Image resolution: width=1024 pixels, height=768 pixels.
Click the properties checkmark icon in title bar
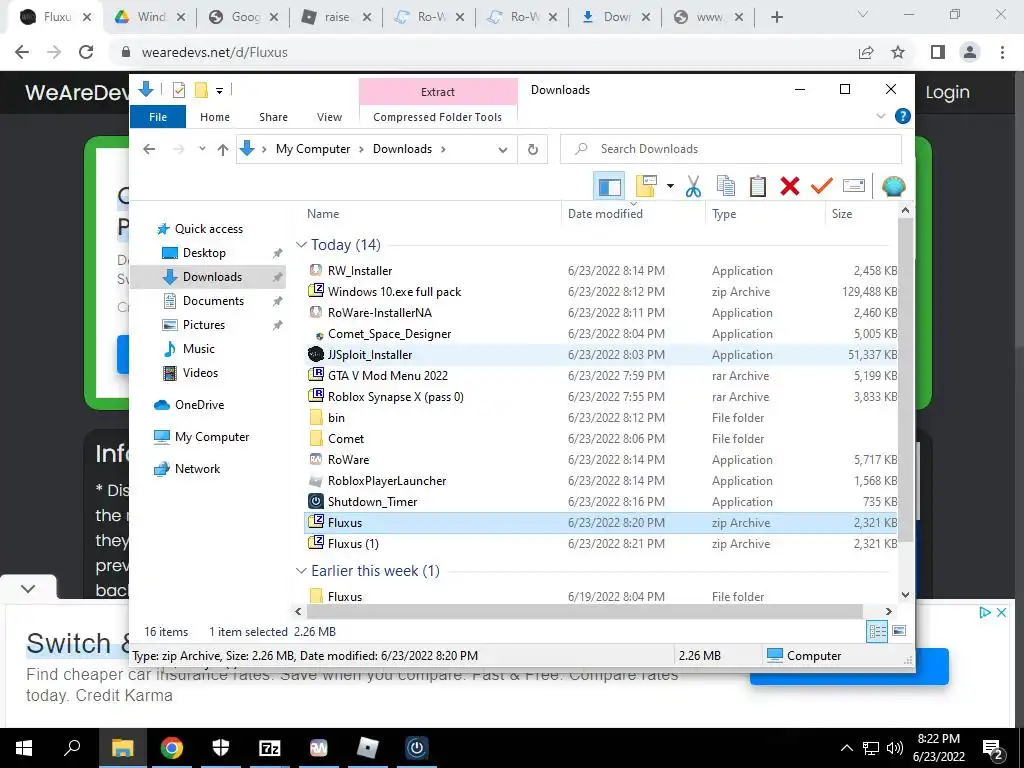178,90
